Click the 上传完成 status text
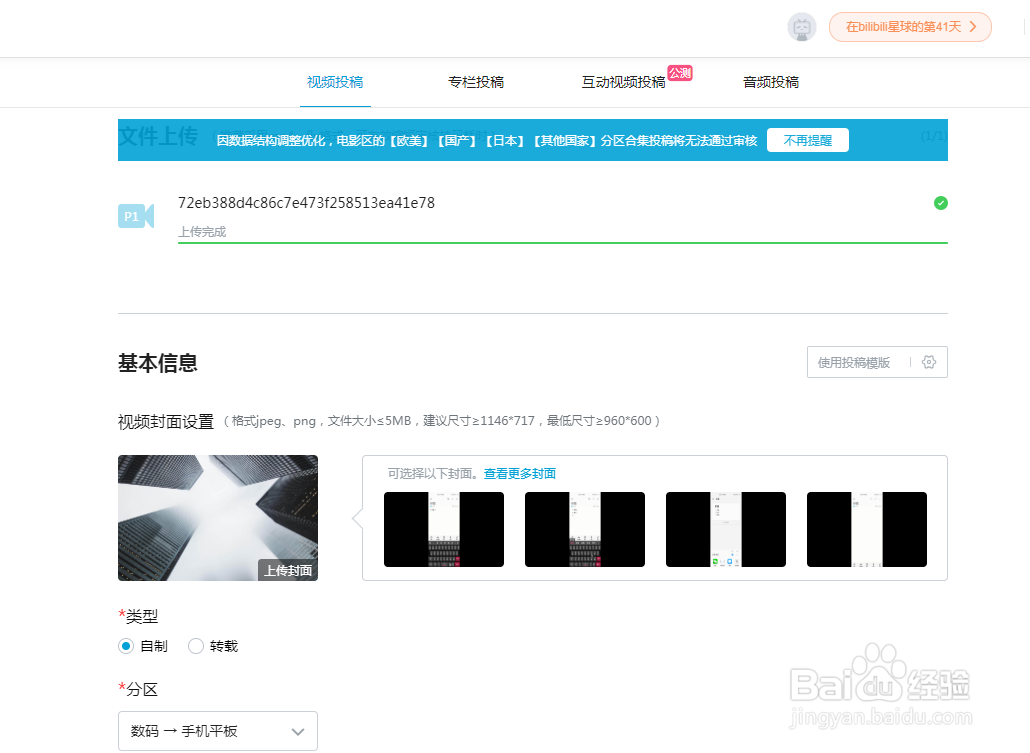Image resolution: width=1030 pixels, height=753 pixels. coord(202,232)
